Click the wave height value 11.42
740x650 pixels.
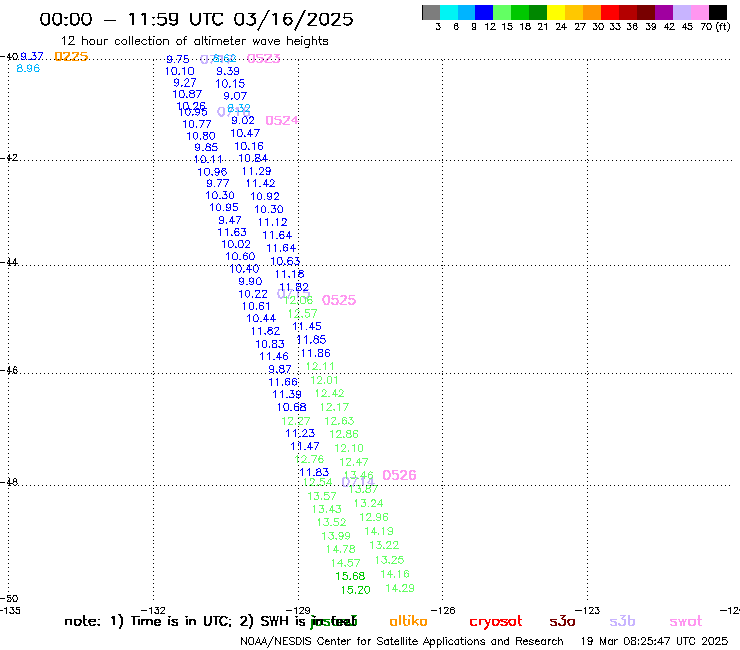(261, 184)
